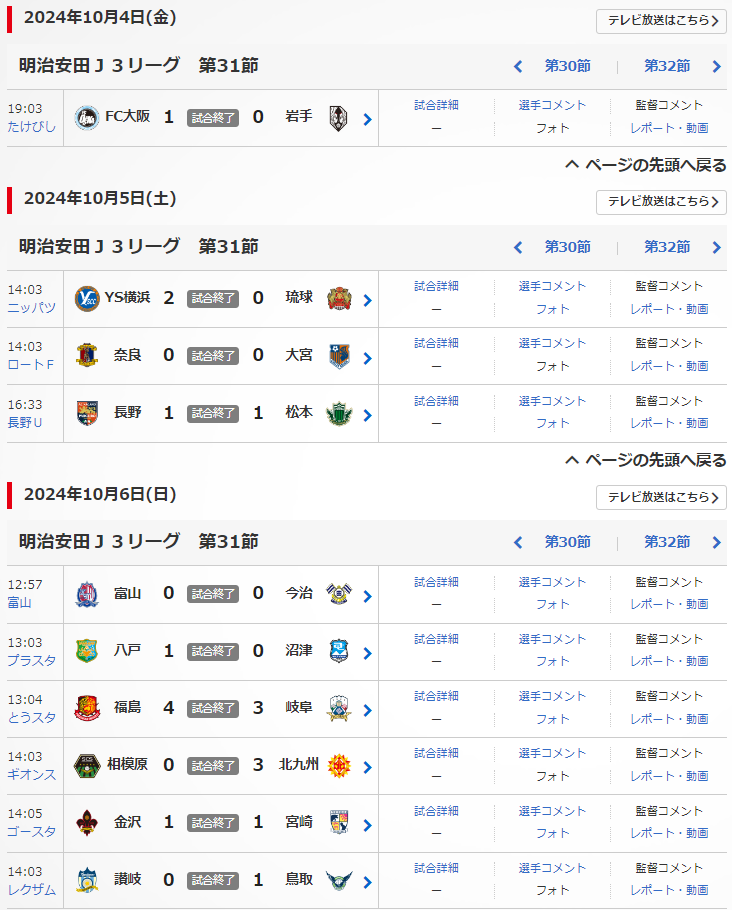Expand match arrow for 讃岐 vs 鳥取
Screen dimensions: 732x910
pos(367,882)
